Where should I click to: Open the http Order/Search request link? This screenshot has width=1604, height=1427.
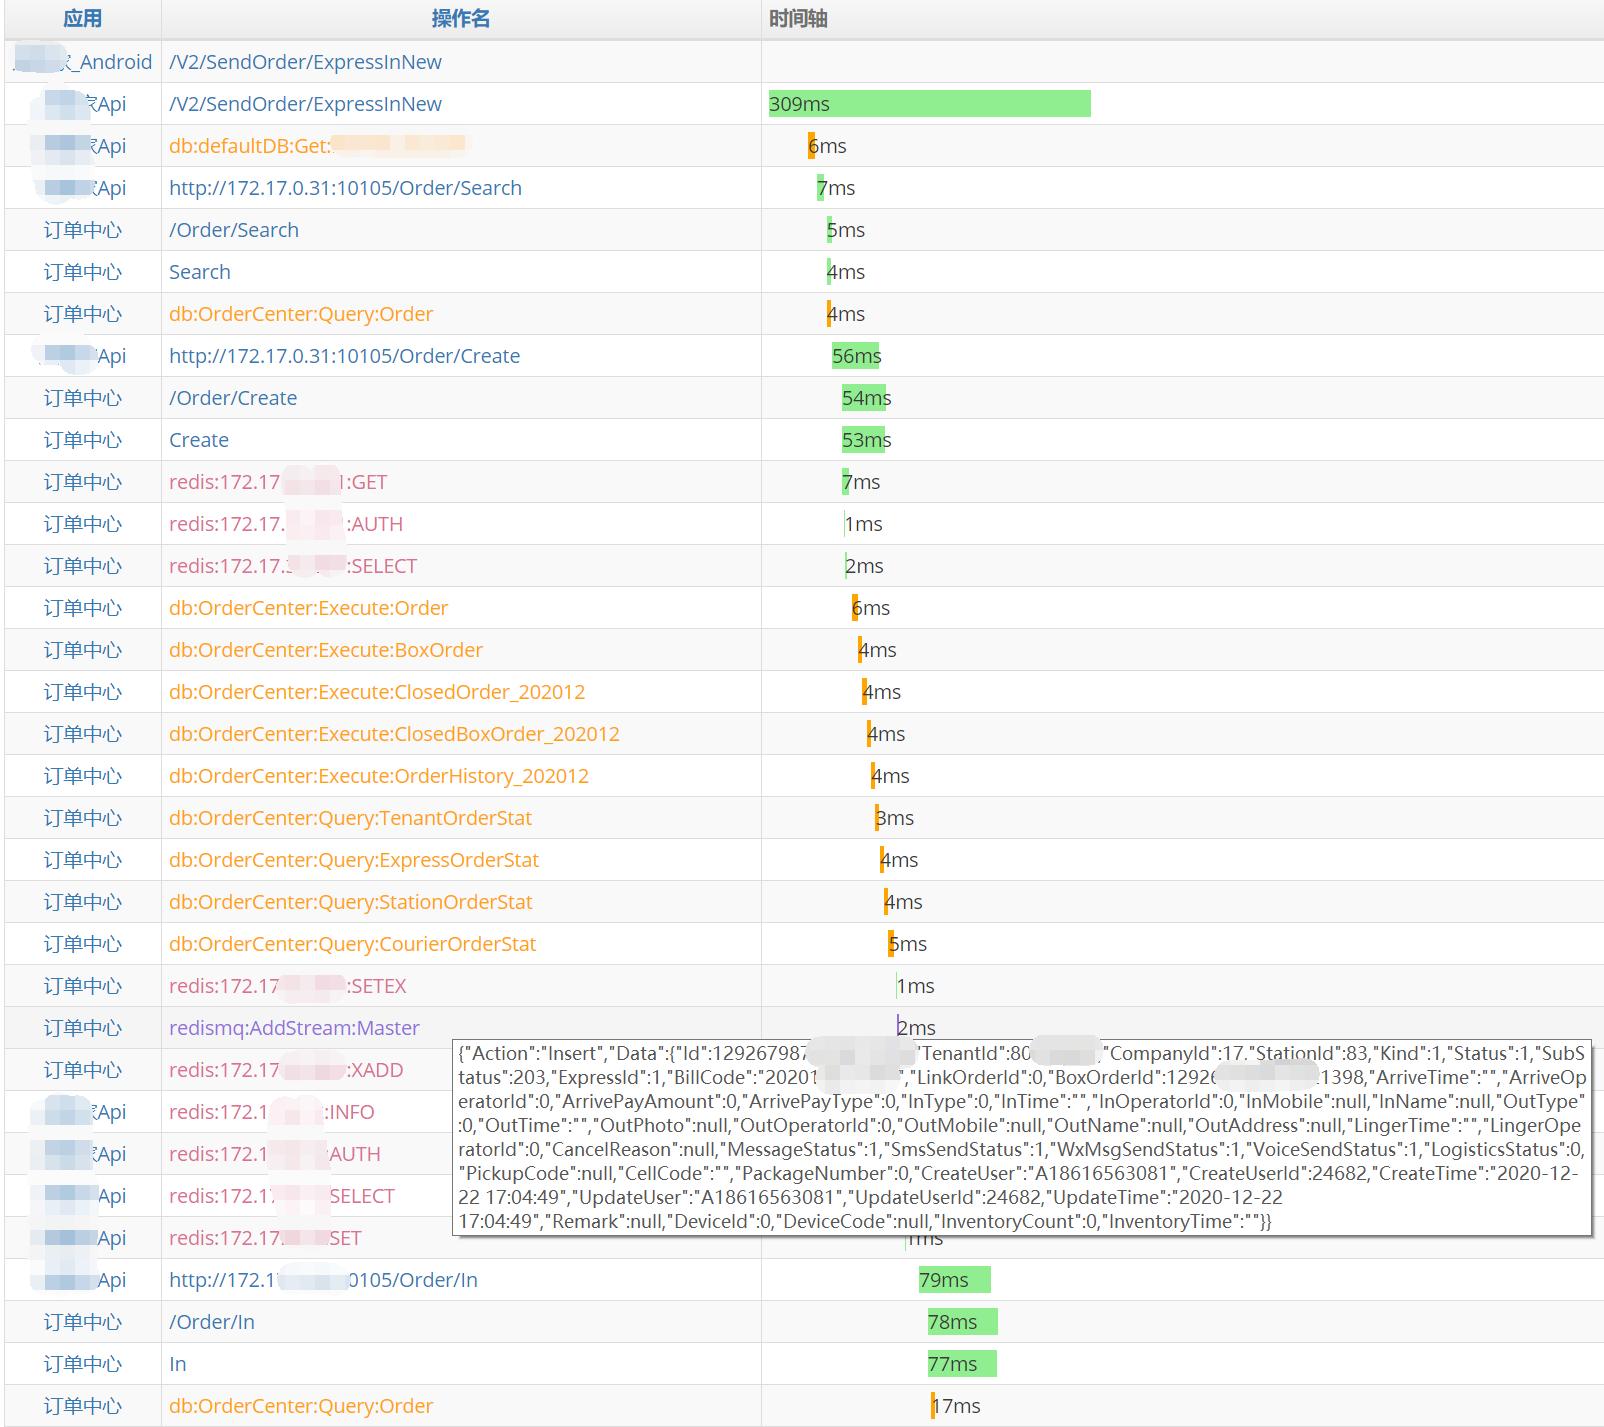coord(345,188)
